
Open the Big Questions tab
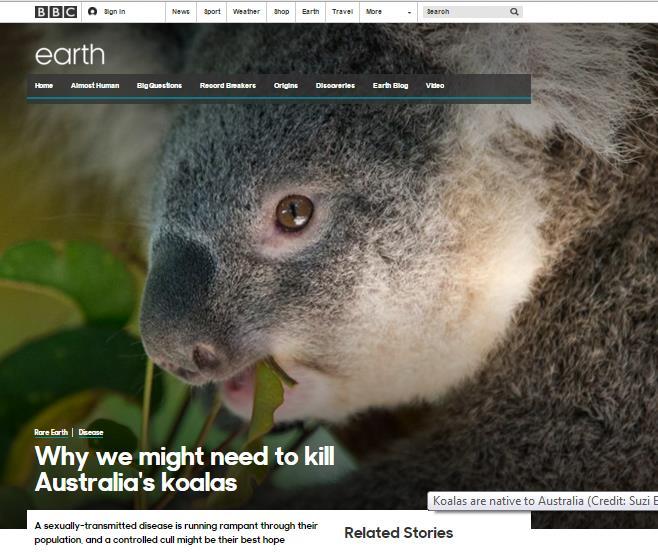[x=159, y=86]
